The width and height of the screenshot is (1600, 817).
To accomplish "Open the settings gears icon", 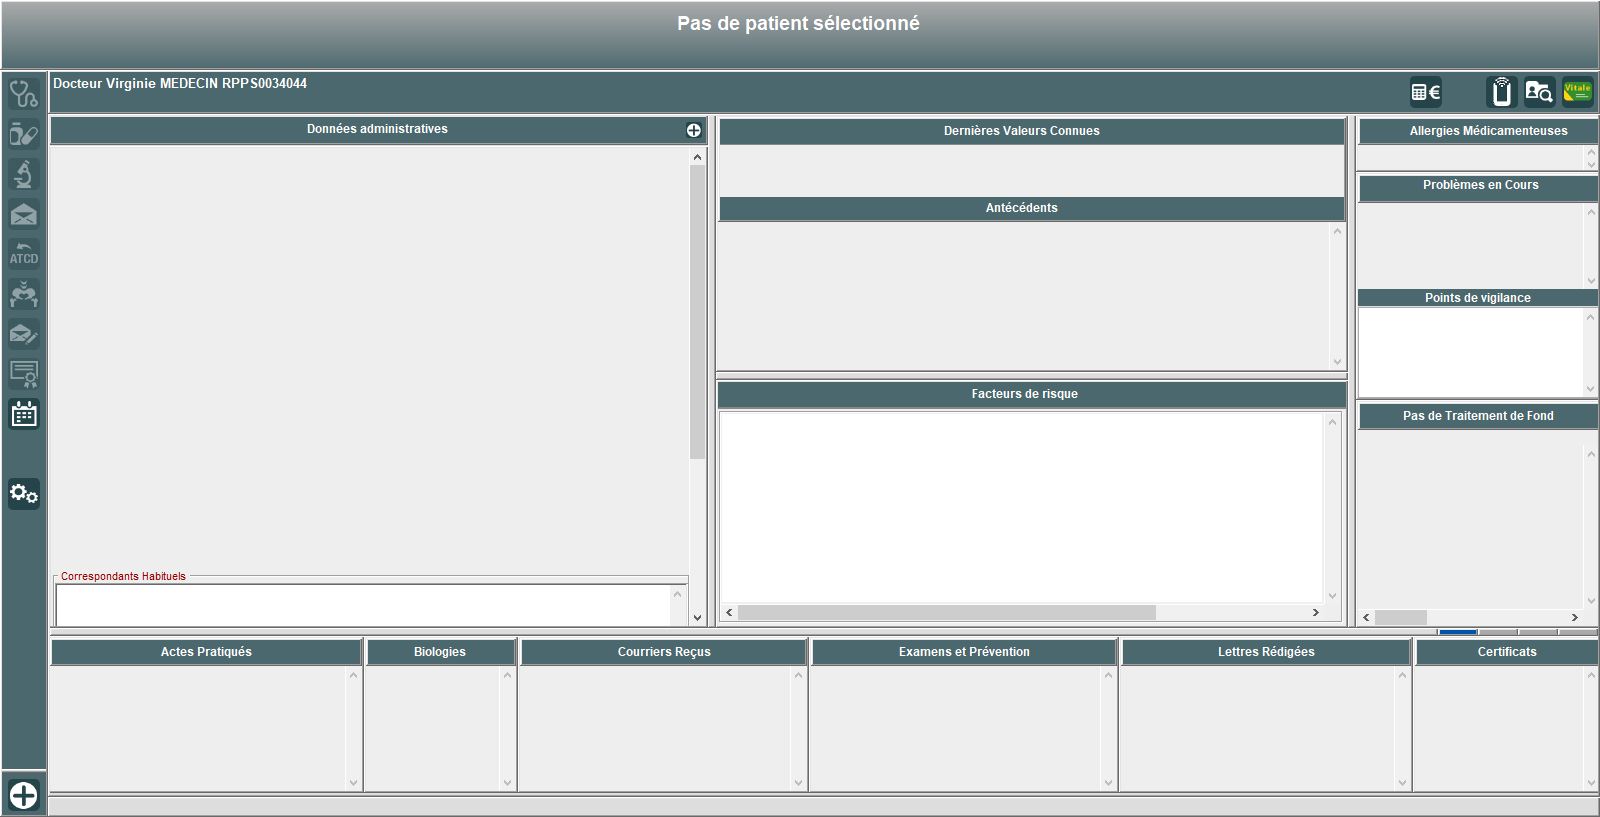I will (x=23, y=494).
